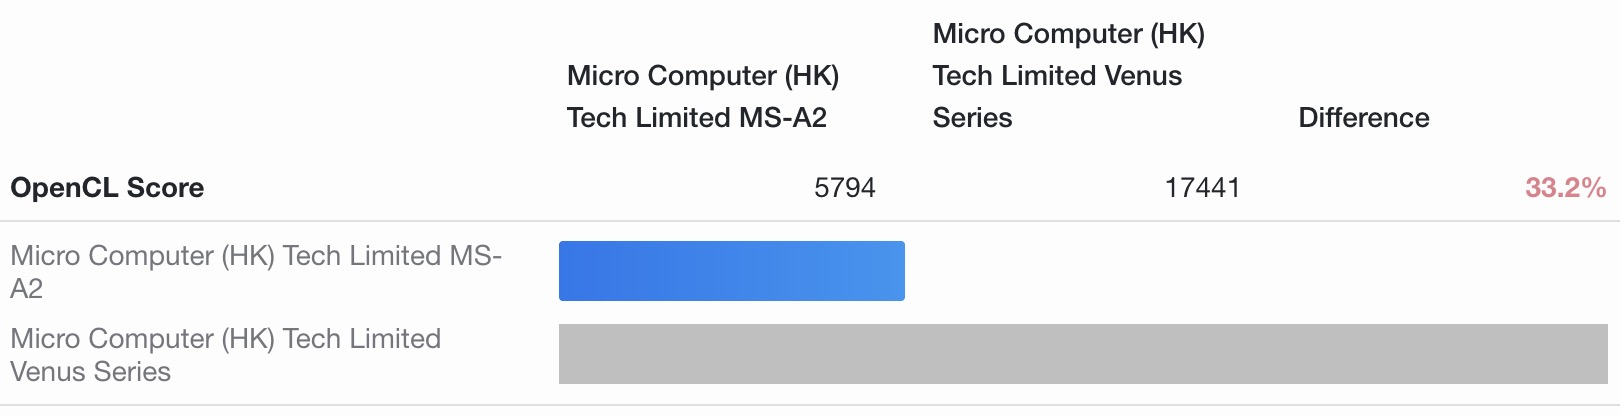Click the word "Series" in the column header

pos(972,118)
